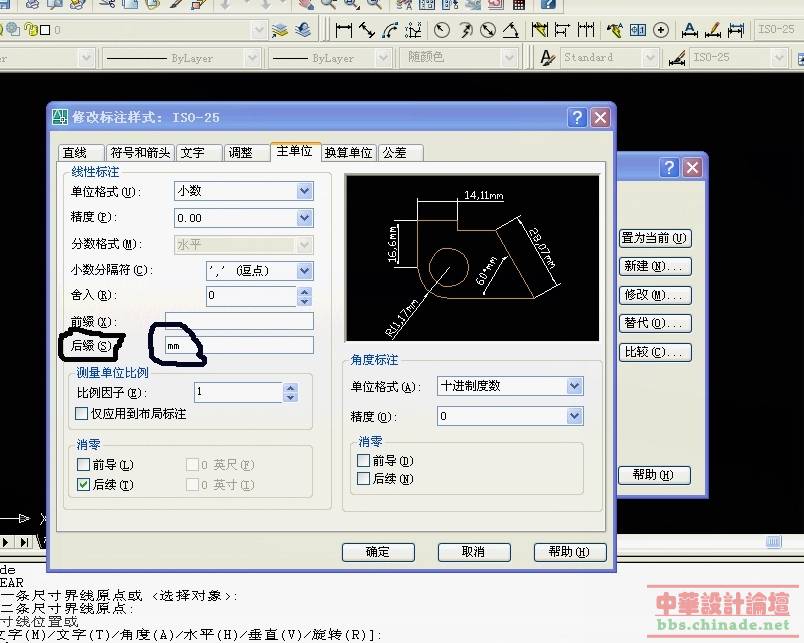The width and height of the screenshot is (804, 643).
Task: Click 新建(N)... in the background dialog
Action: pyautogui.click(x=655, y=266)
